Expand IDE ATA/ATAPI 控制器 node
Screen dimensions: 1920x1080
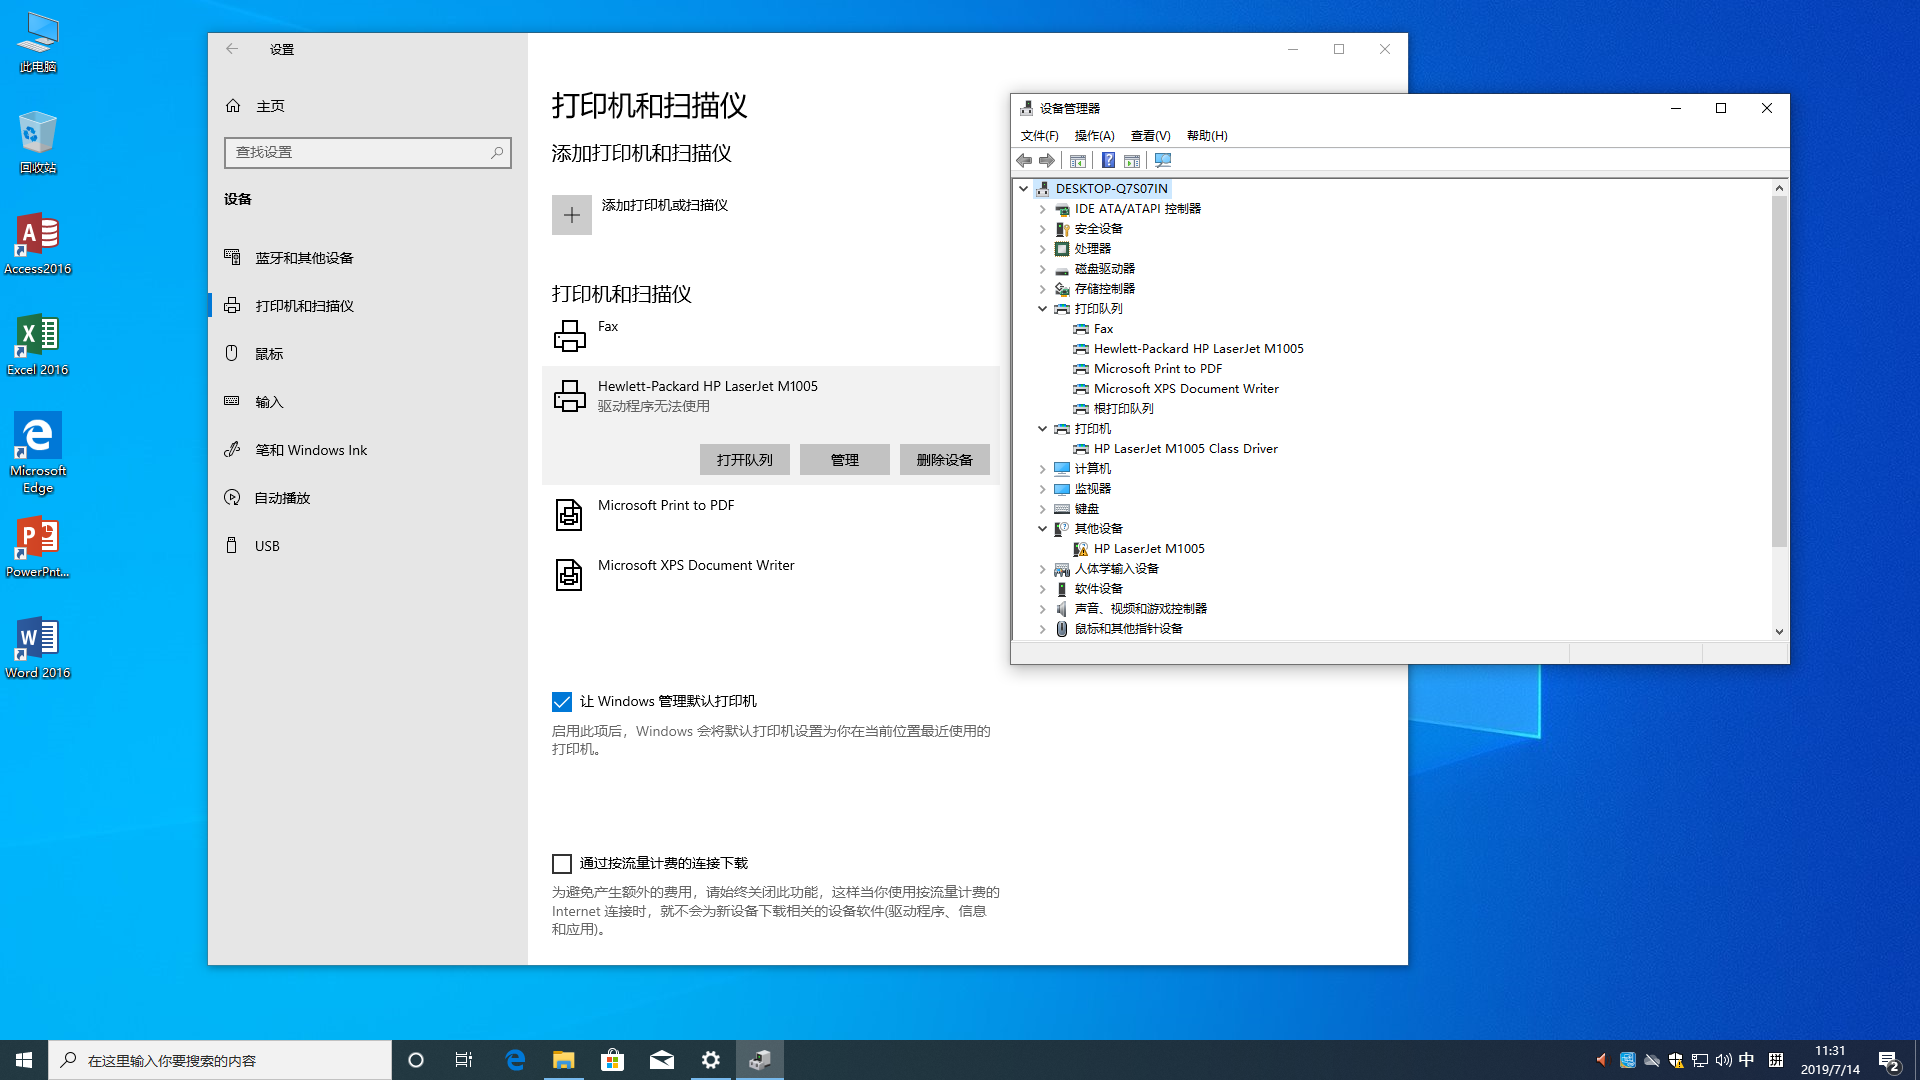pos(1042,209)
